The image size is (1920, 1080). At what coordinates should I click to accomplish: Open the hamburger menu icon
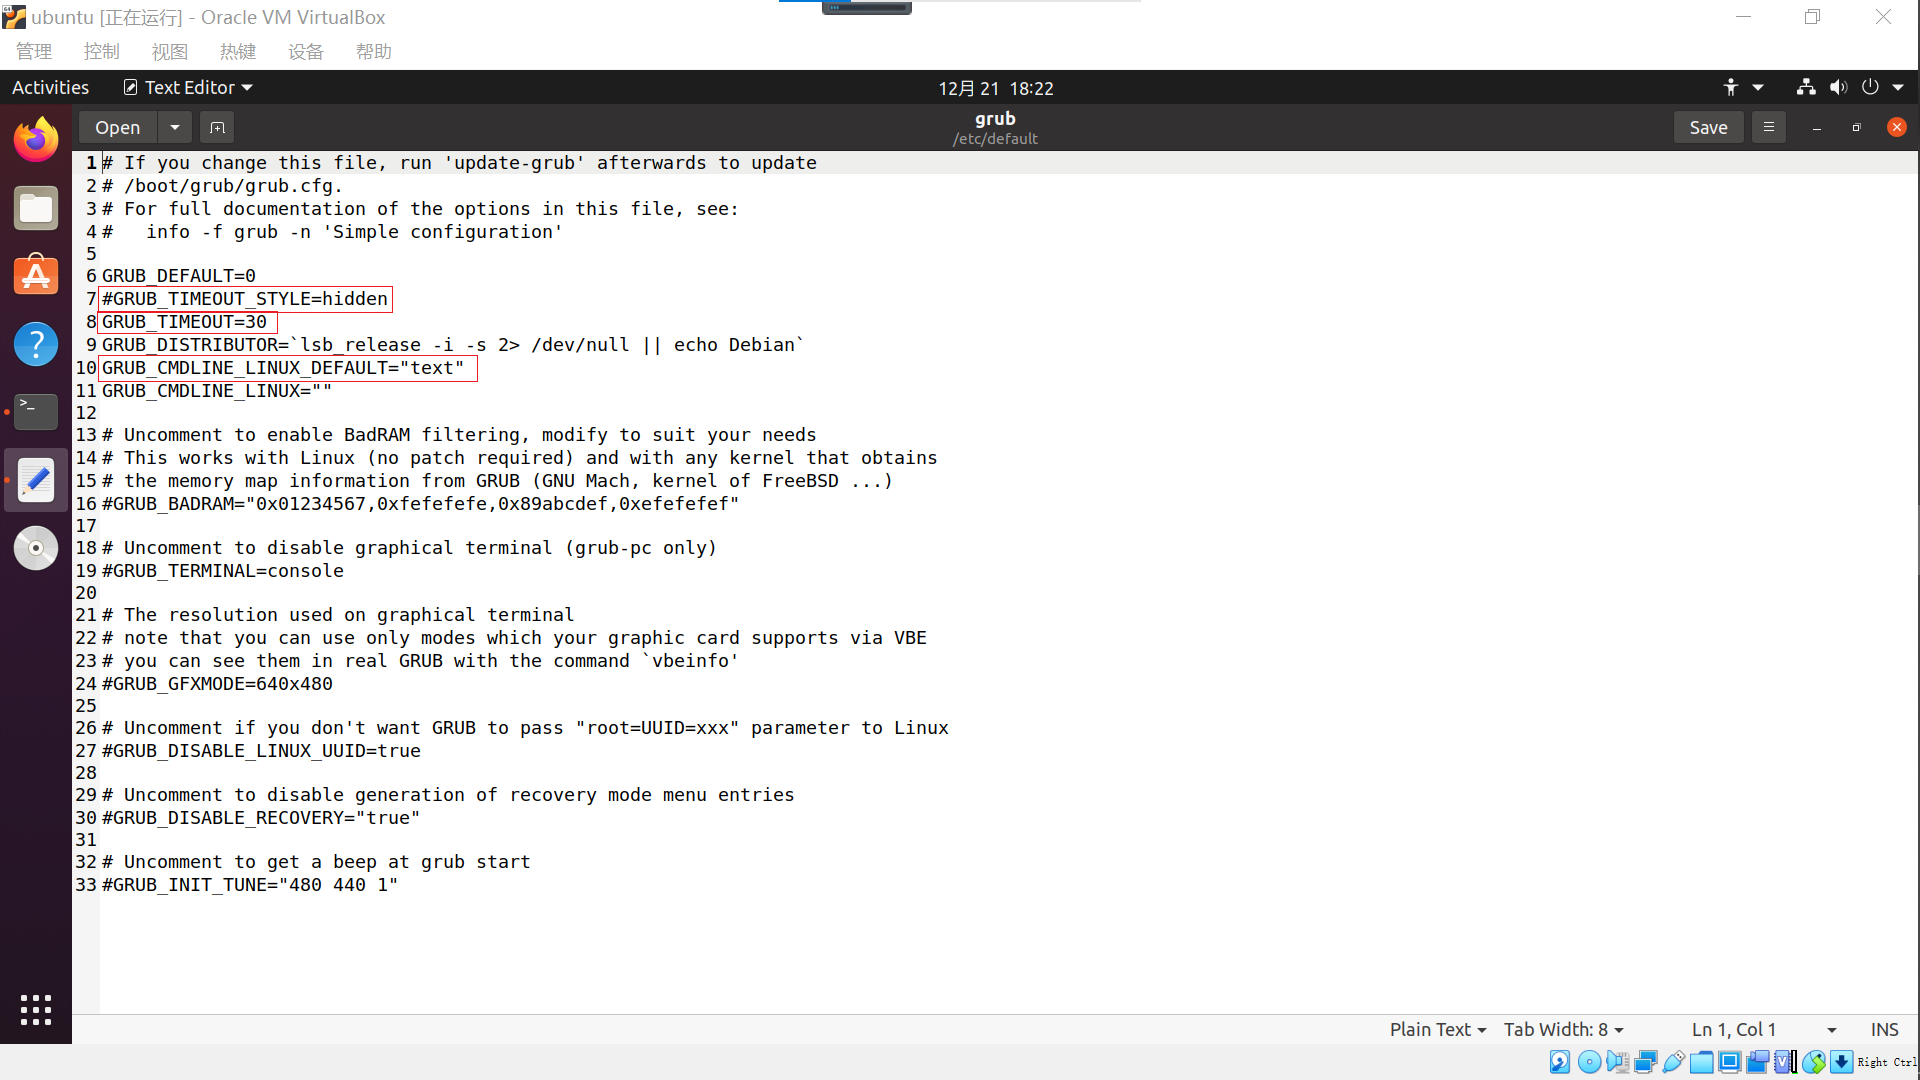(1768, 127)
